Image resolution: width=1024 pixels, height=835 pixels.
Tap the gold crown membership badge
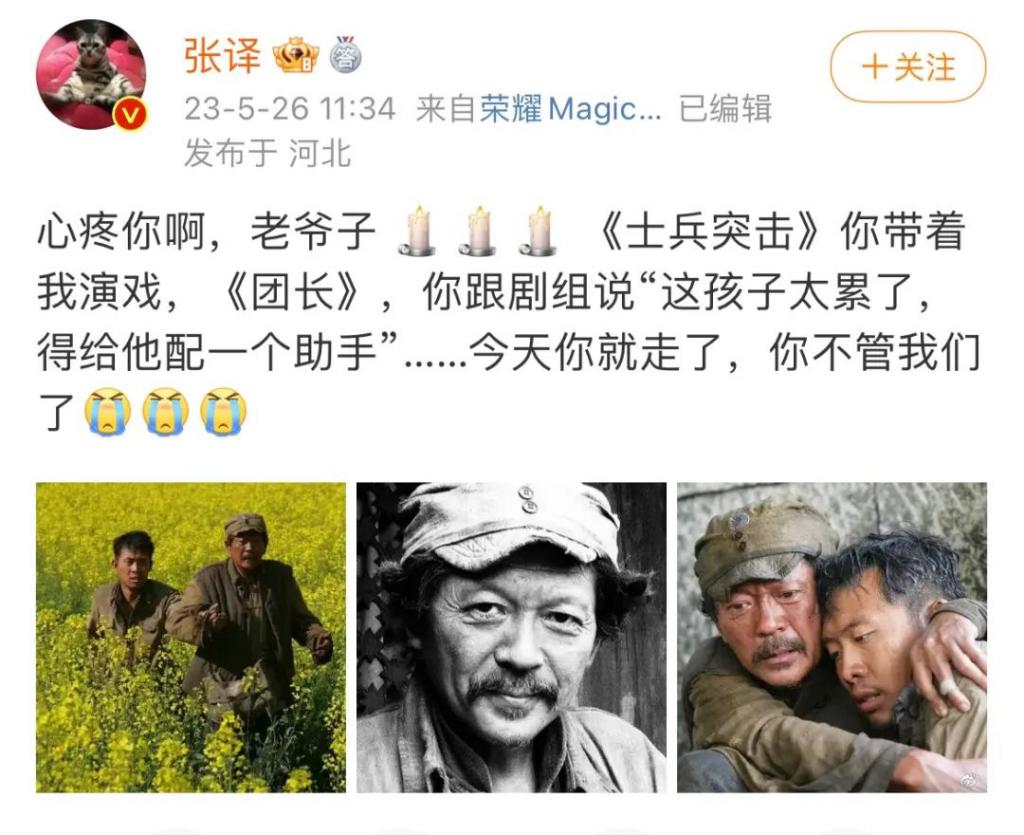[x=296, y=55]
